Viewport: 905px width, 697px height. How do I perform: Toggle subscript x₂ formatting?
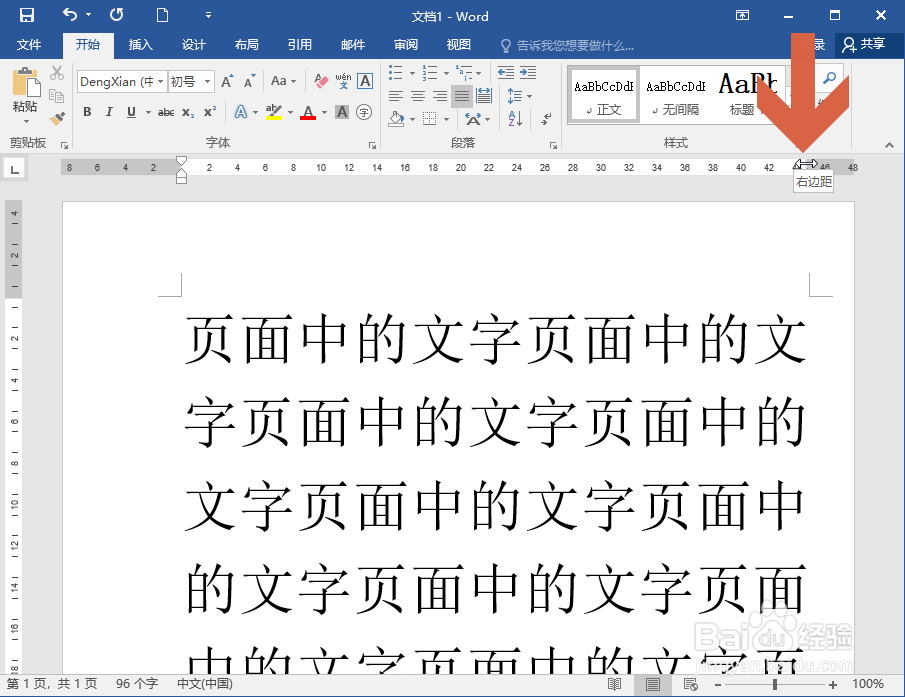click(x=188, y=112)
